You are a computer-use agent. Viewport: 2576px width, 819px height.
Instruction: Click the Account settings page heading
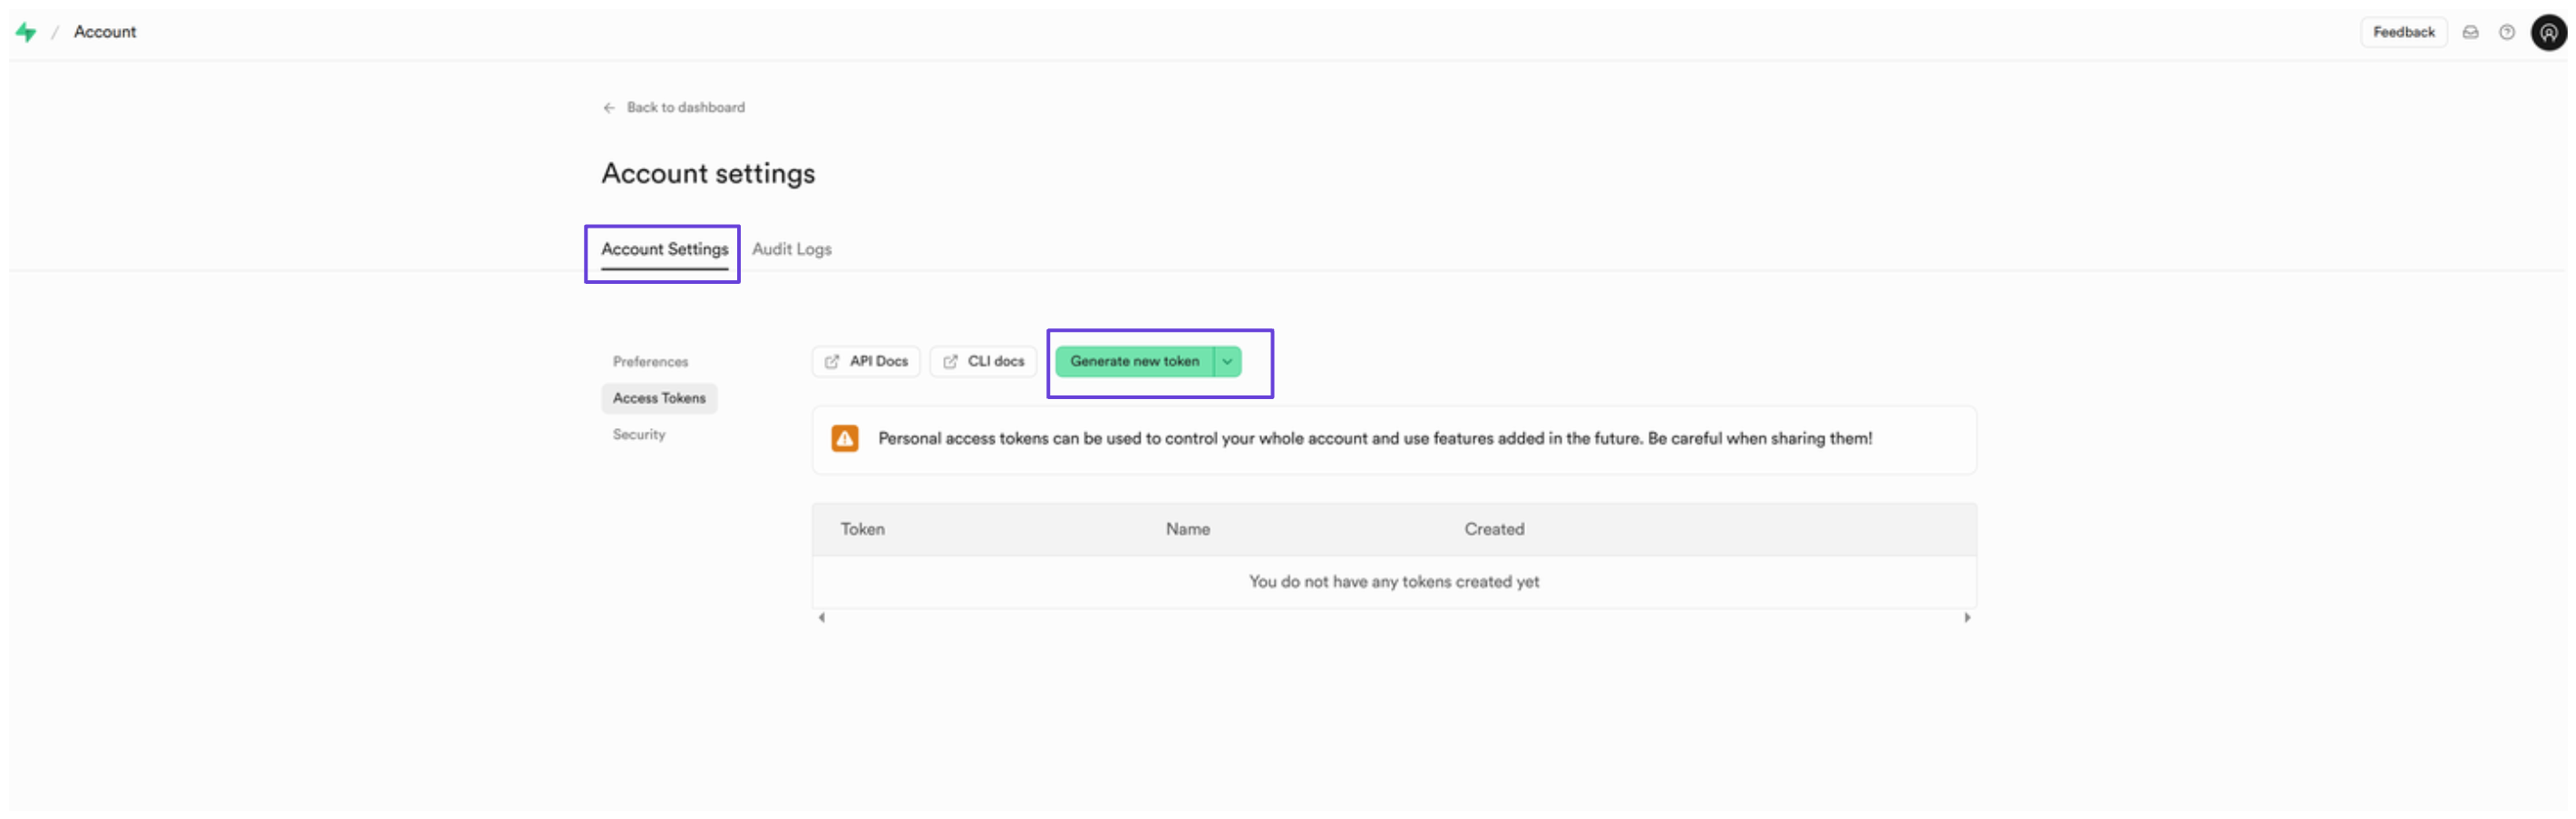click(708, 174)
